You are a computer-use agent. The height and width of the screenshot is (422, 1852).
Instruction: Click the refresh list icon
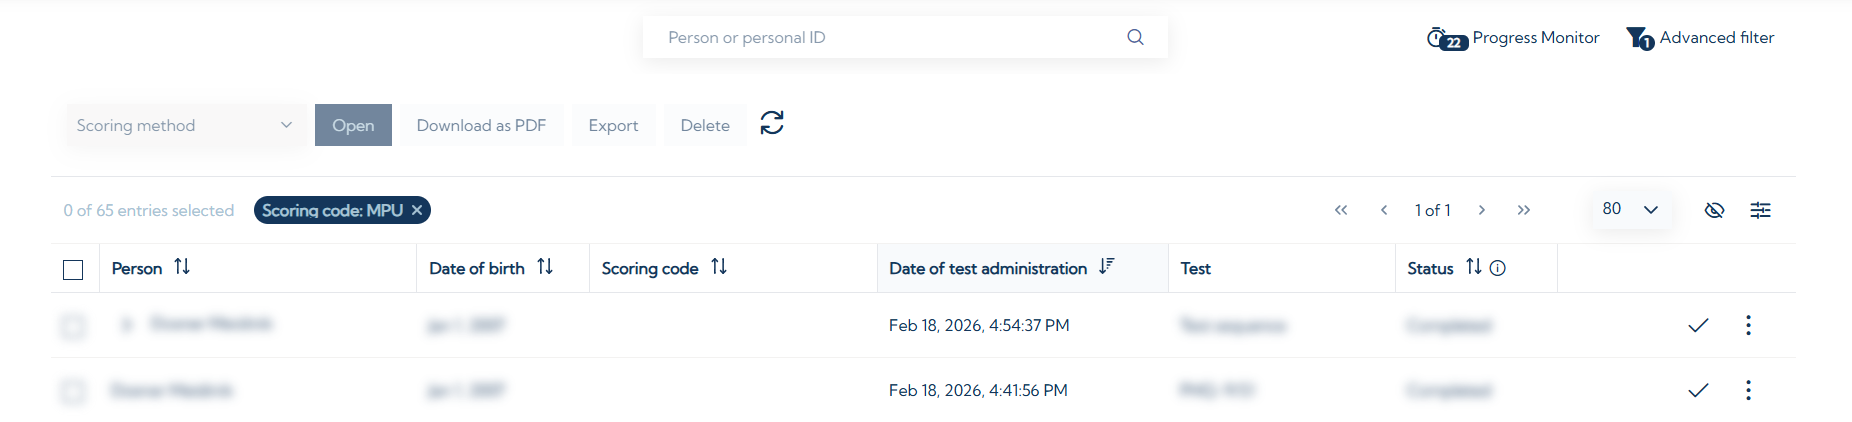click(x=772, y=123)
